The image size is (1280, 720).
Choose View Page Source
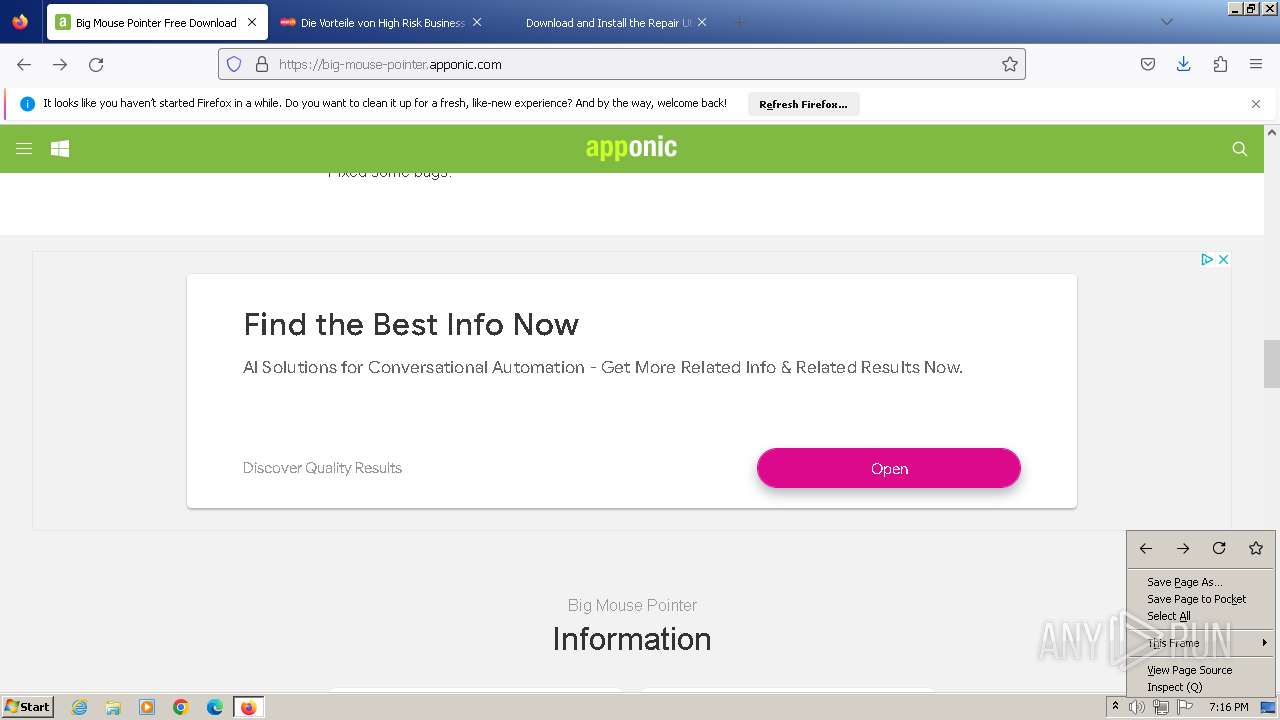coord(1200,670)
